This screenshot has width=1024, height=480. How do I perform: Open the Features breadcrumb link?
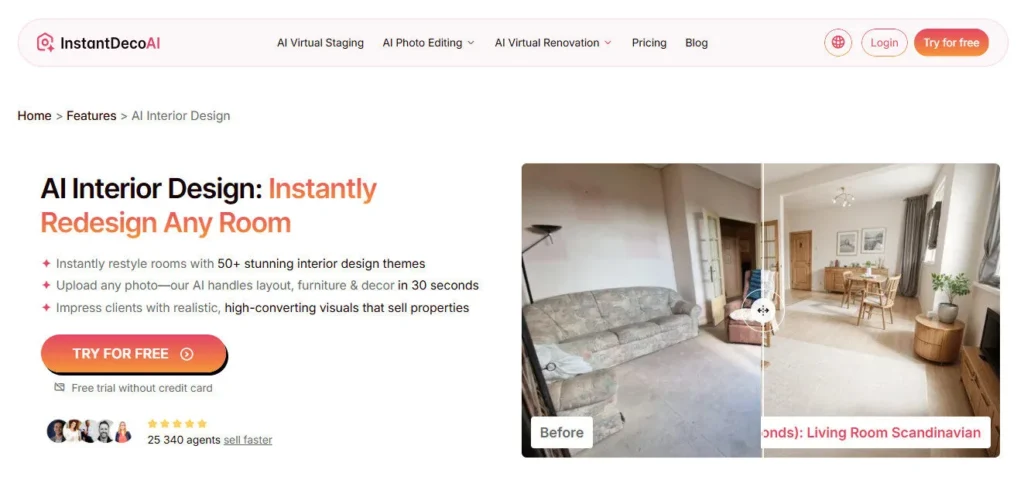click(x=91, y=116)
